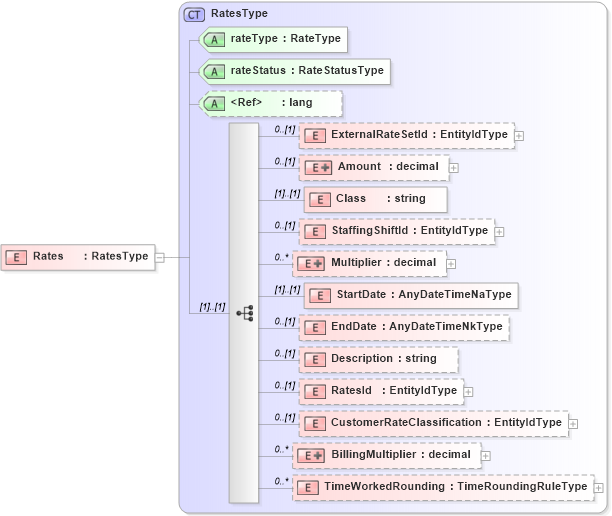The height and width of the screenshot is (516, 612).
Task: Click the E icon of RatesId element
Action: 315,391
